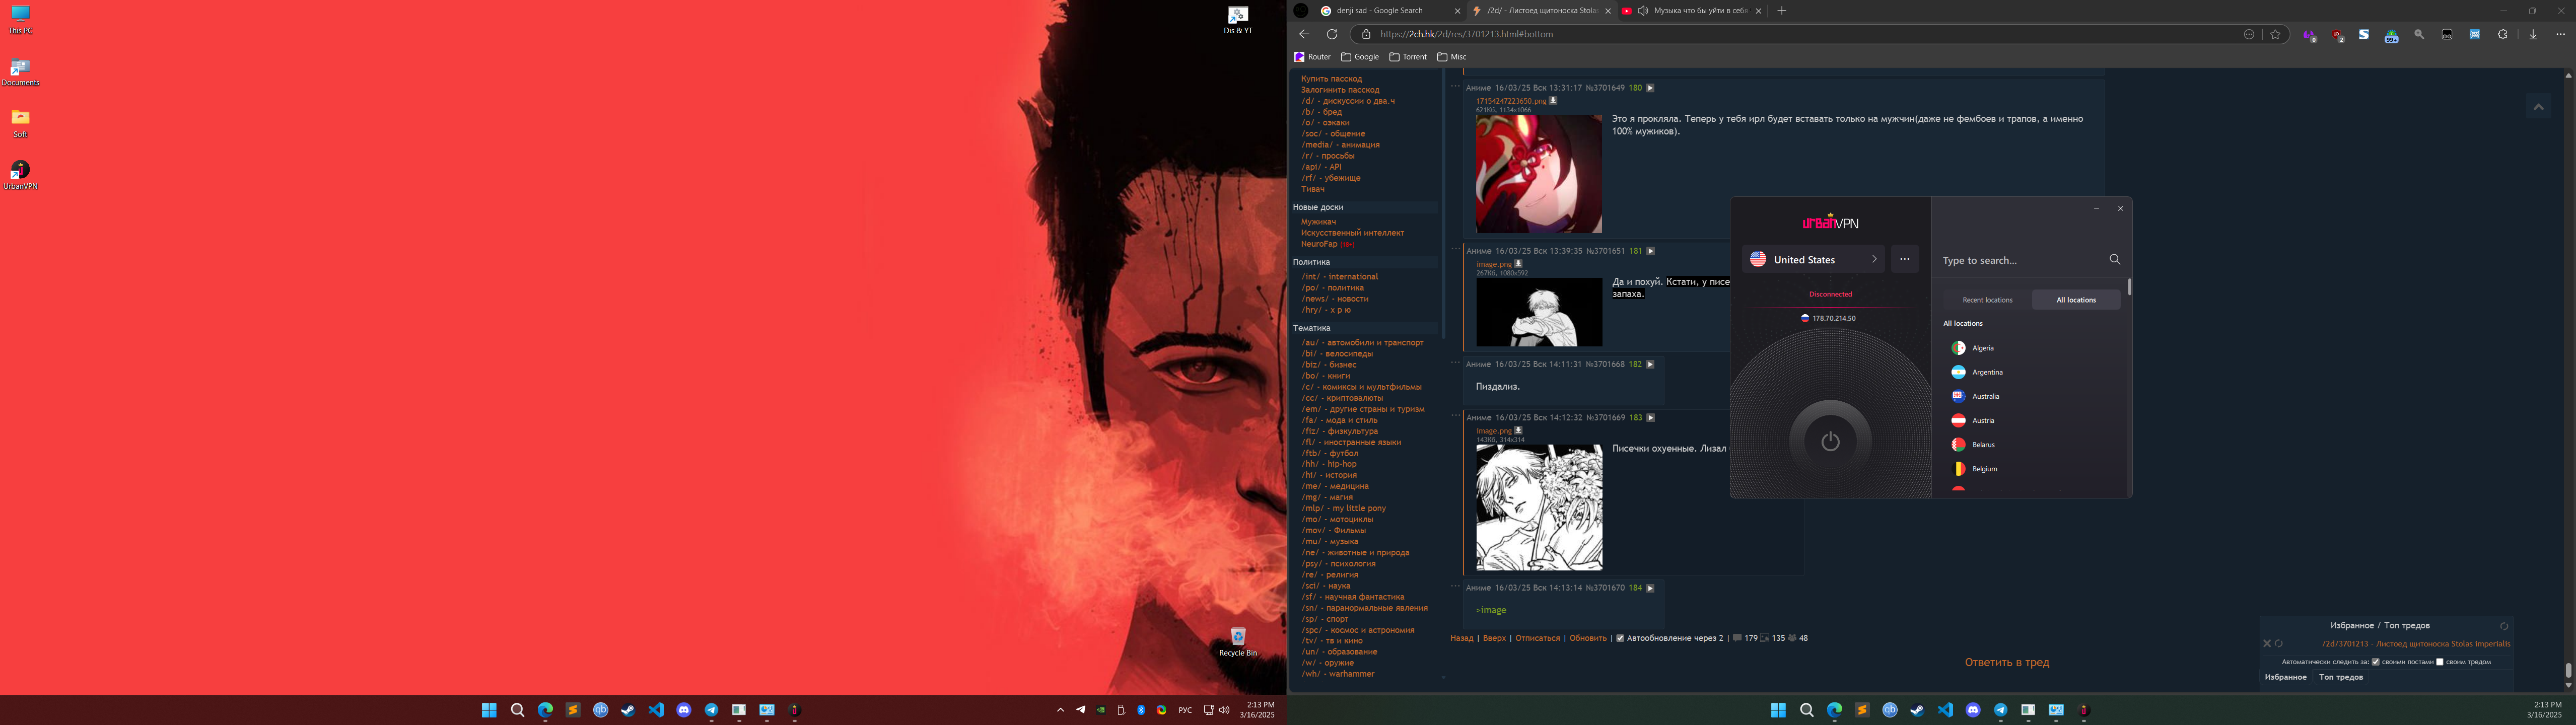Image resolution: width=2576 pixels, height=725 pixels.
Task: Open the 'Топ тредов' tab
Action: 2341,677
